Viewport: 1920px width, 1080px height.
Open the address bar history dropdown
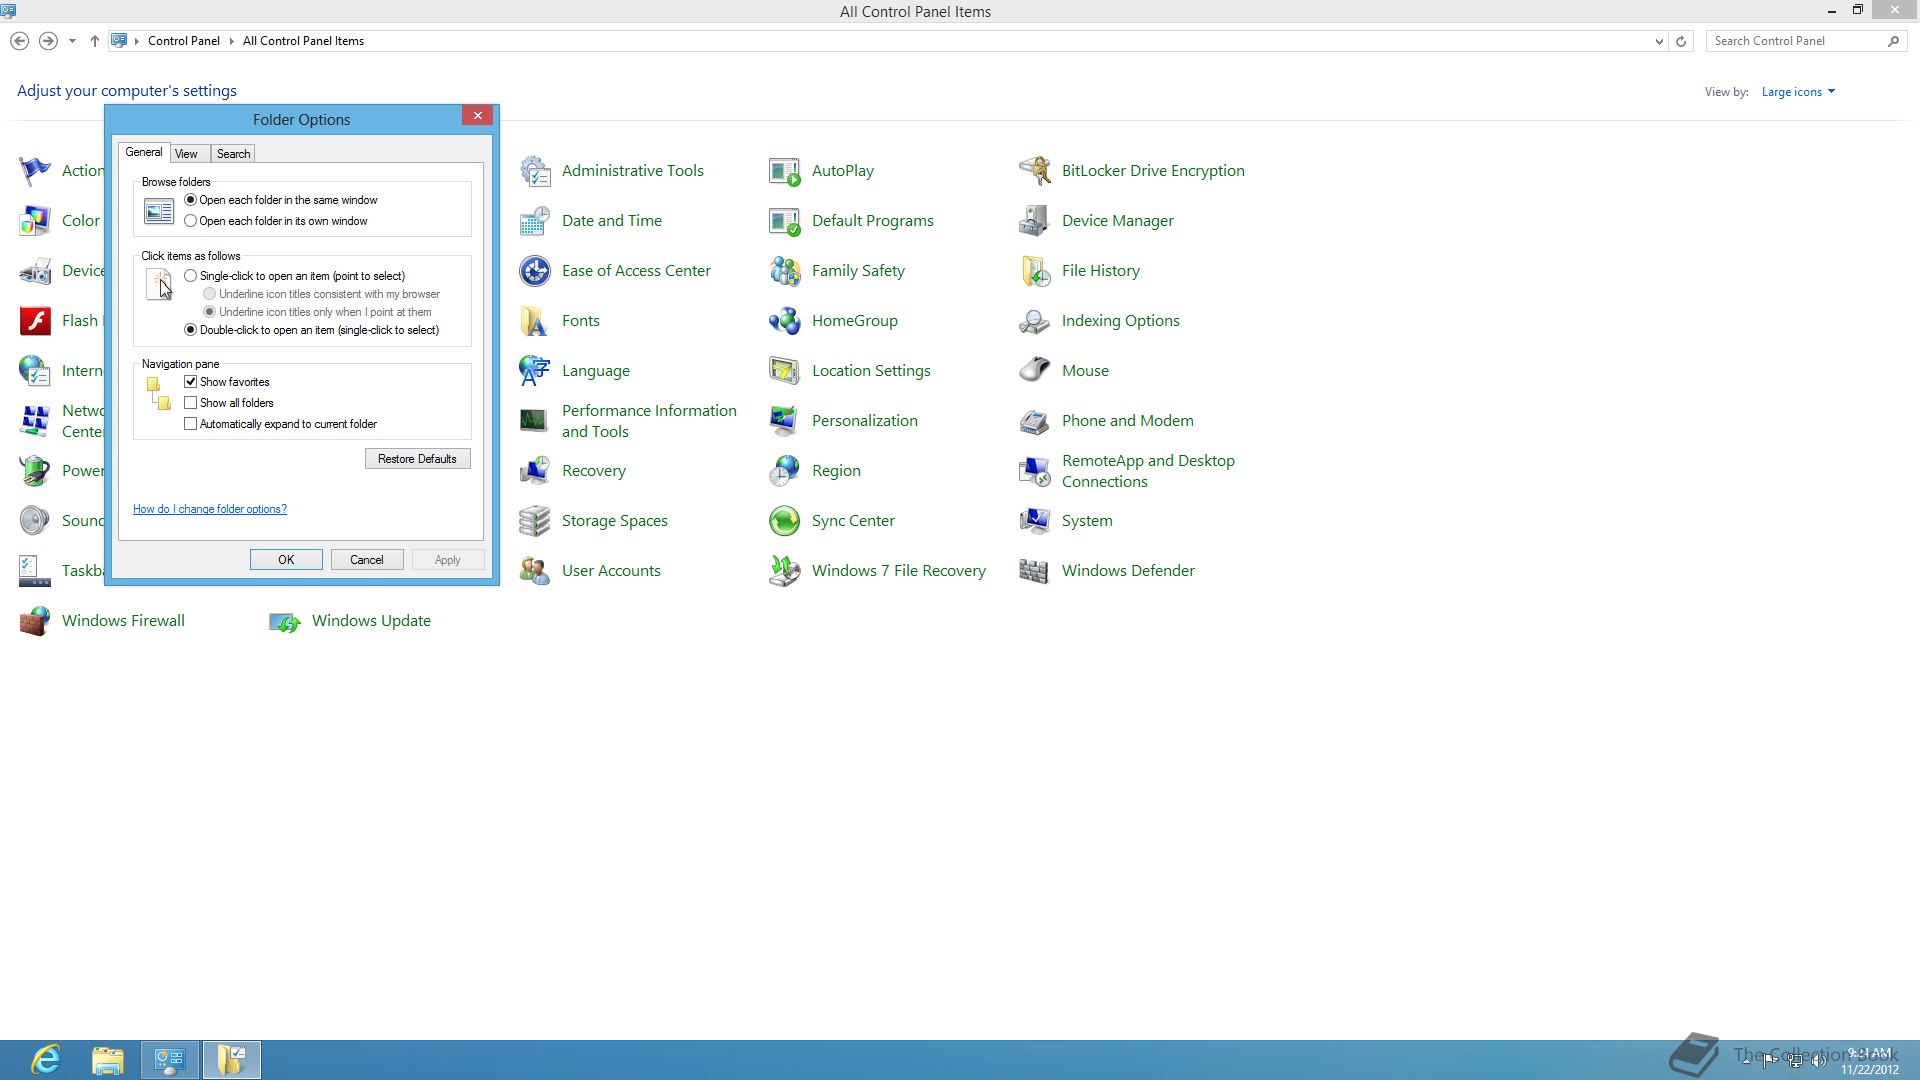coord(1659,41)
